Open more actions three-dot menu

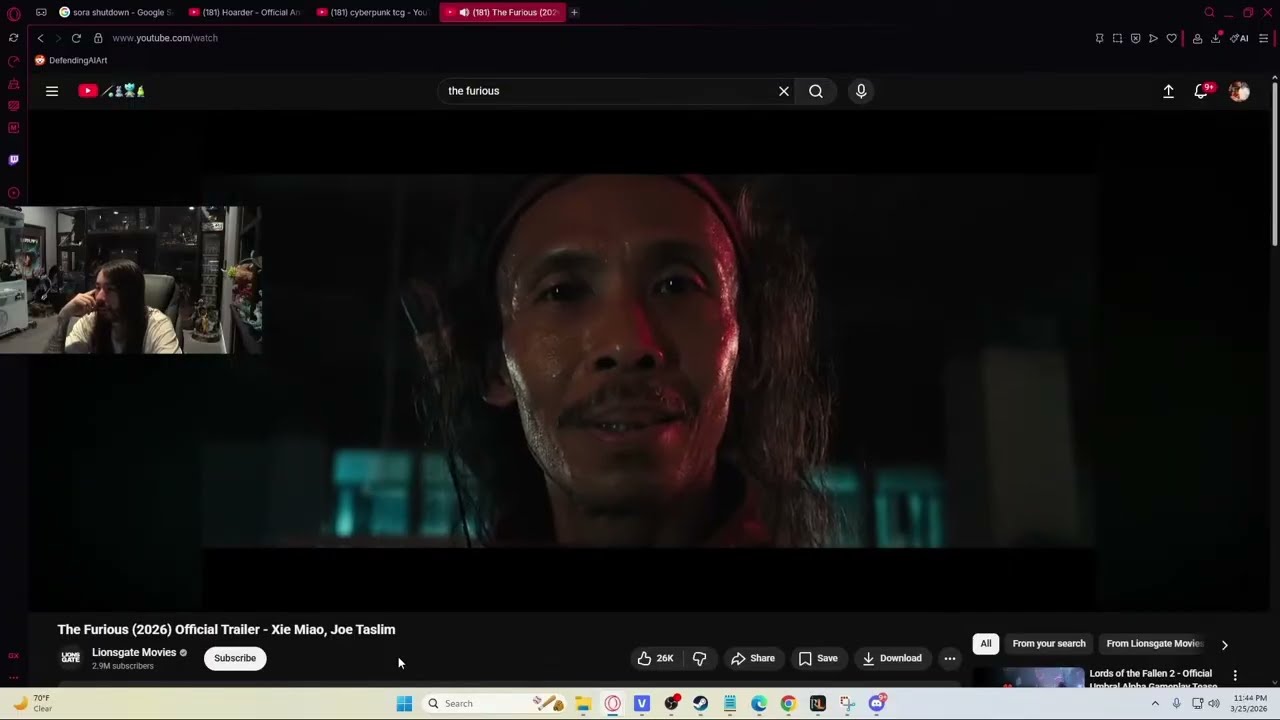[x=950, y=658]
